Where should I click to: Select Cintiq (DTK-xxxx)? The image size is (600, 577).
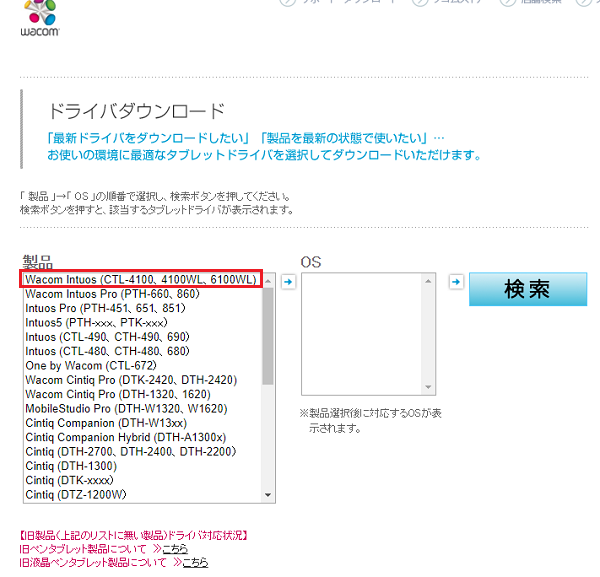tap(143, 480)
